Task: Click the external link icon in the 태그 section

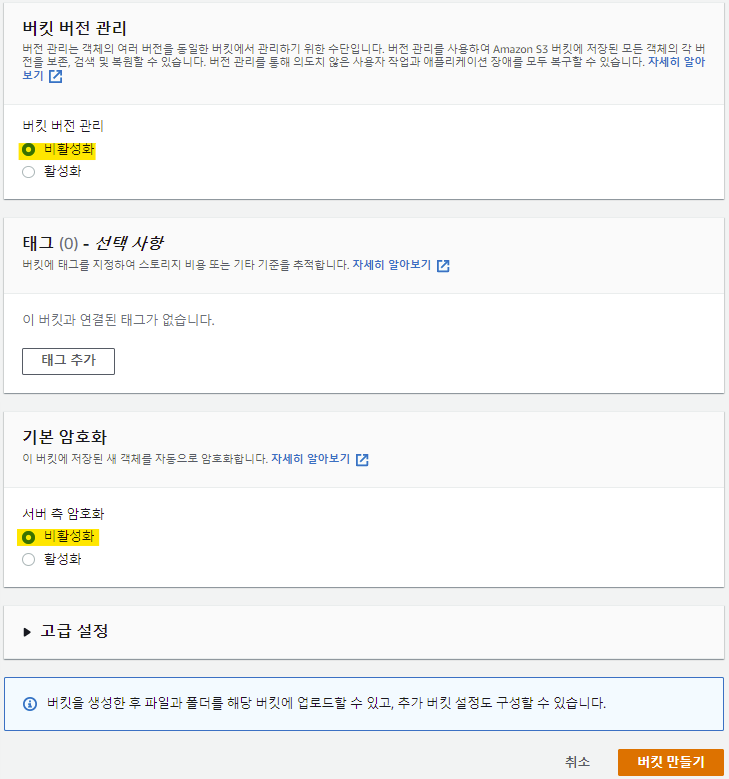Action: point(443,266)
